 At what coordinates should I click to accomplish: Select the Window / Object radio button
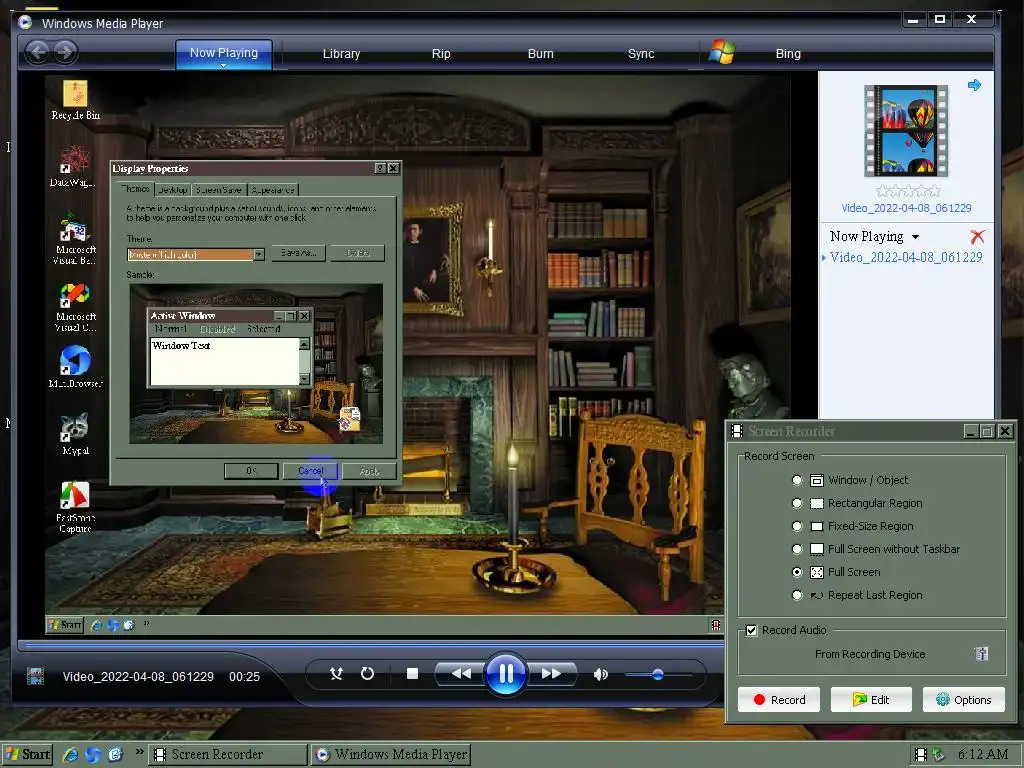point(797,480)
